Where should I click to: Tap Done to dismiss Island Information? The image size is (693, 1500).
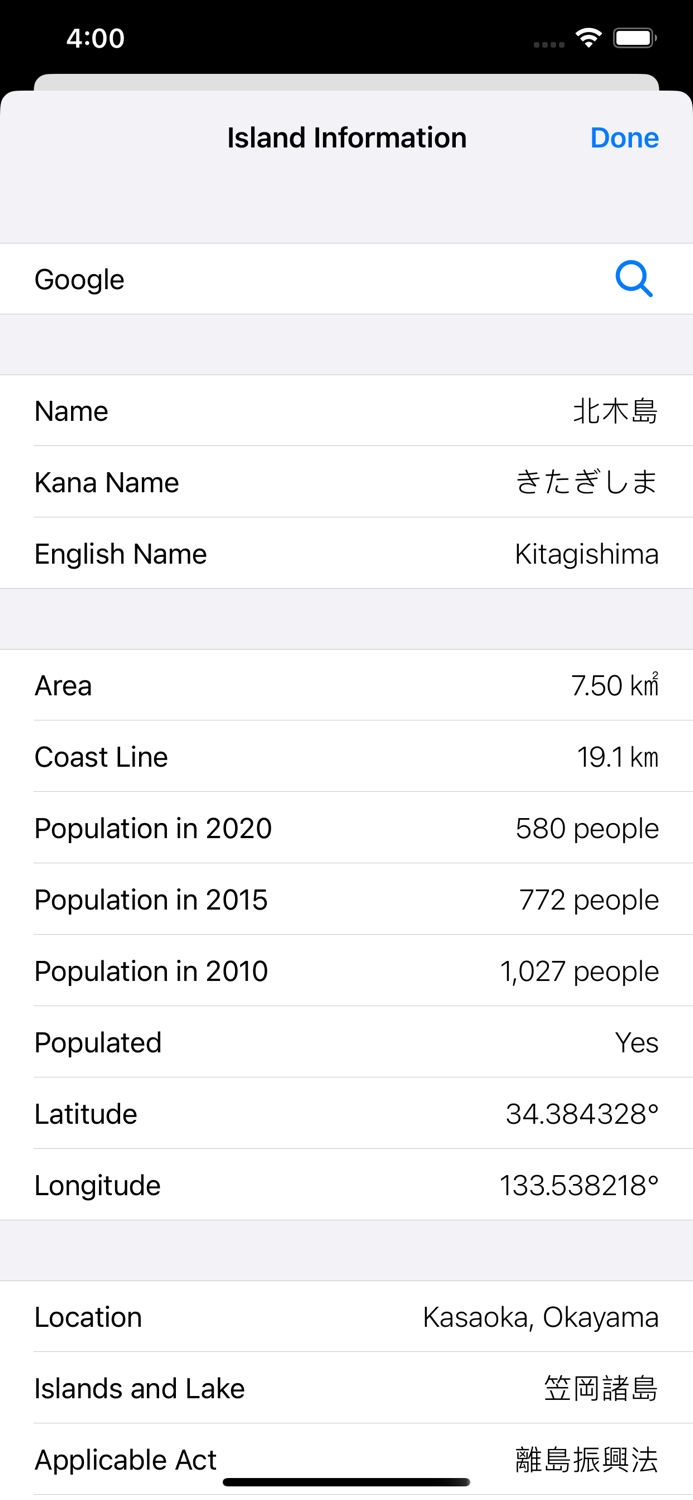click(624, 137)
